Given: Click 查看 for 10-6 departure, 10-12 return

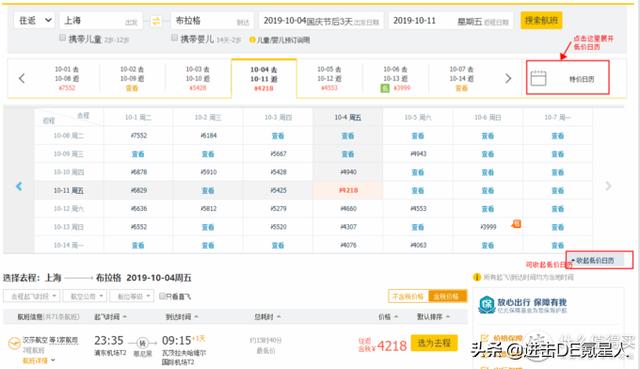Looking at the screenshot, I should click(x=488, y=209).
